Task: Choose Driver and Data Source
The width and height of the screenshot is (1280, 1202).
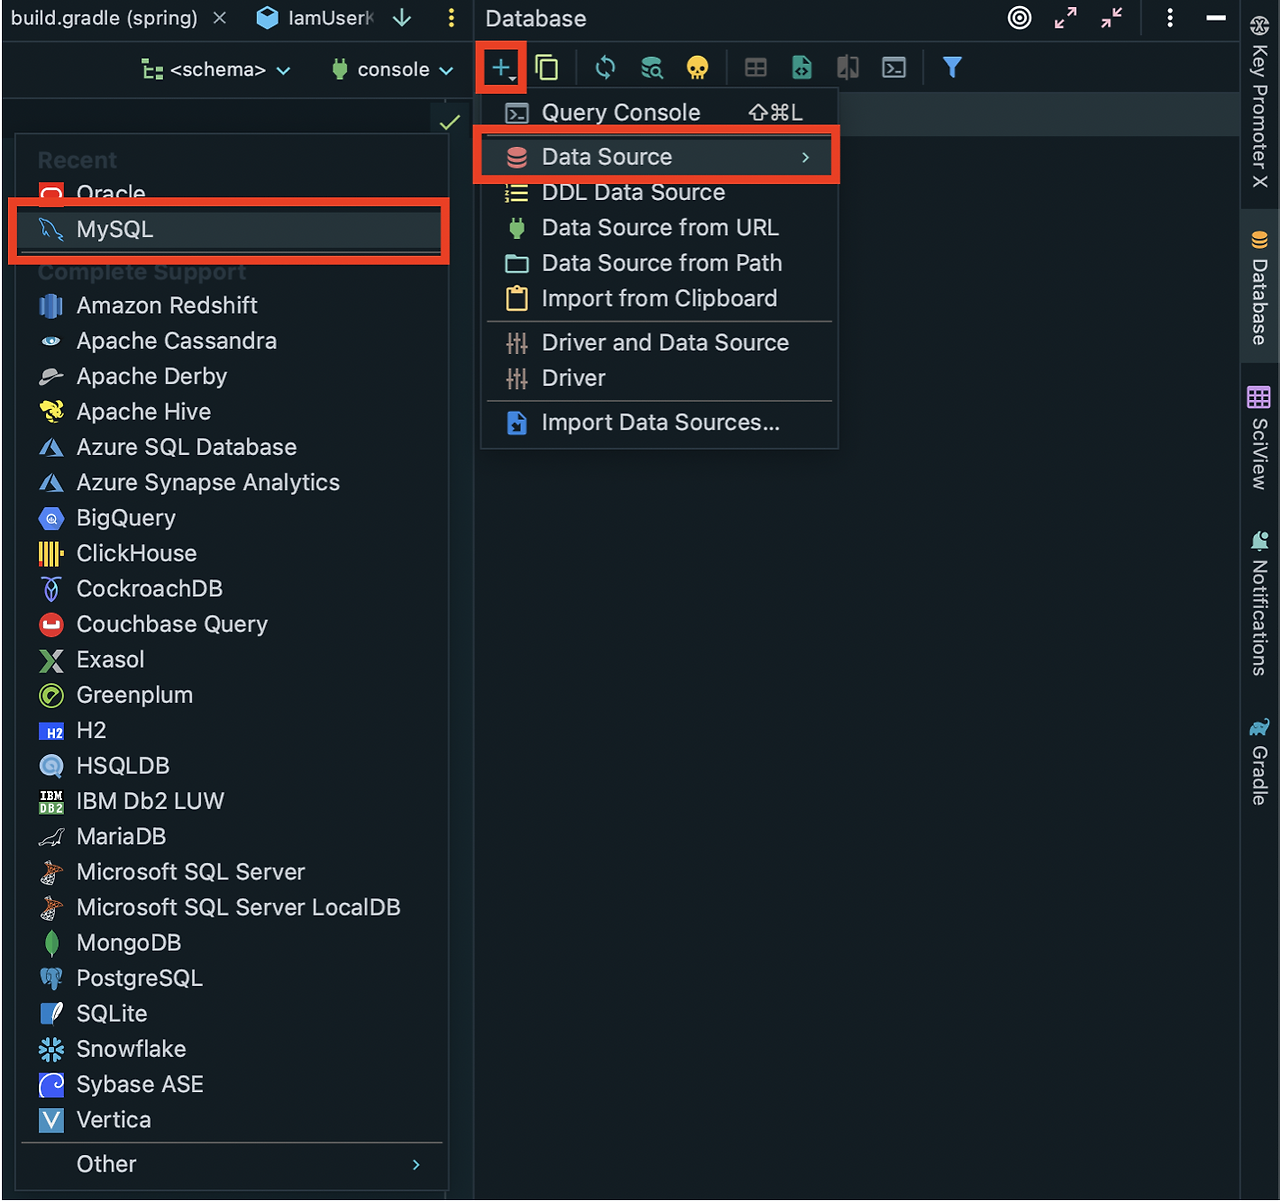Action: pos(659,343)
